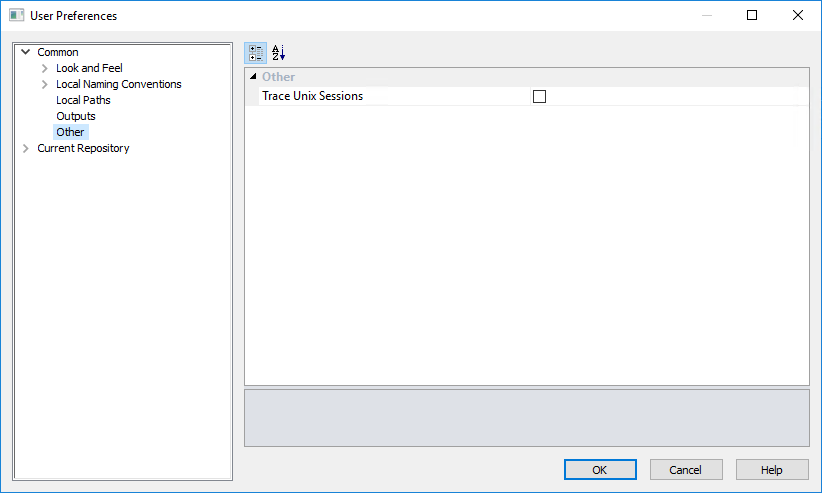The image size is (824, 493).
Task: Expand the Local Naming Conventions node
Action: (45, 84)
